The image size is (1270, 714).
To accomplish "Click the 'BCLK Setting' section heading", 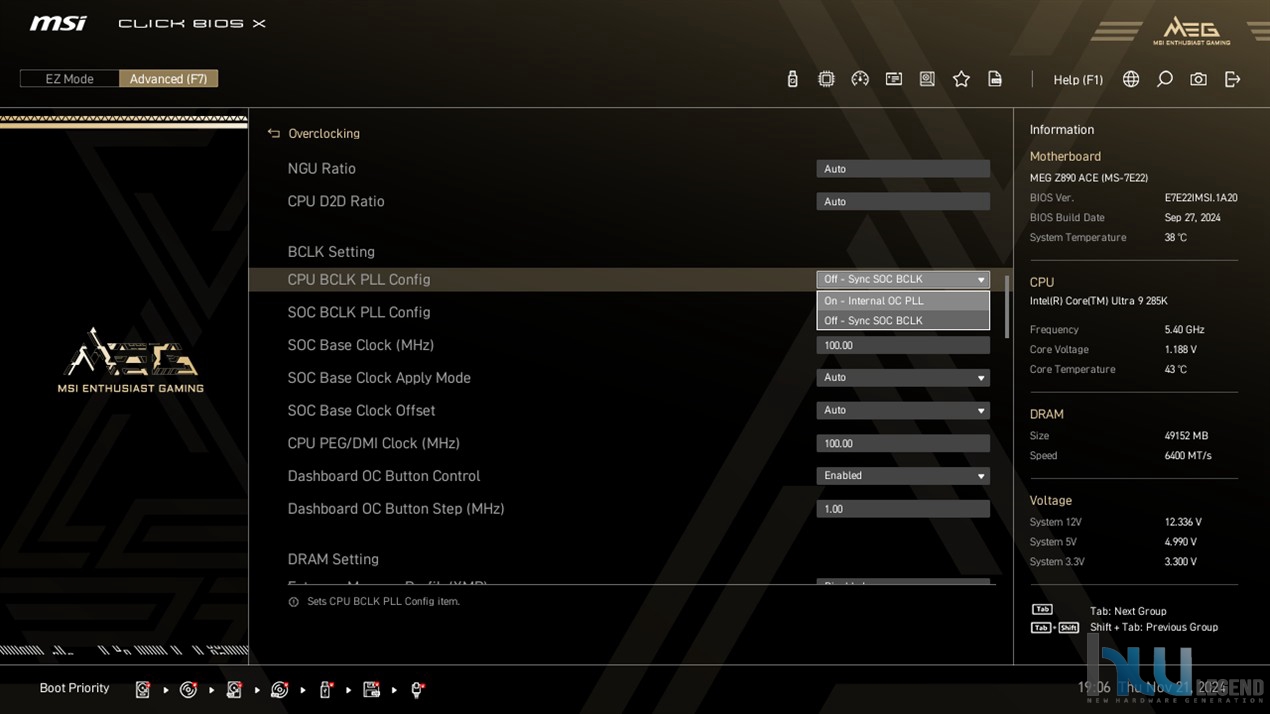I will (331, 252).
